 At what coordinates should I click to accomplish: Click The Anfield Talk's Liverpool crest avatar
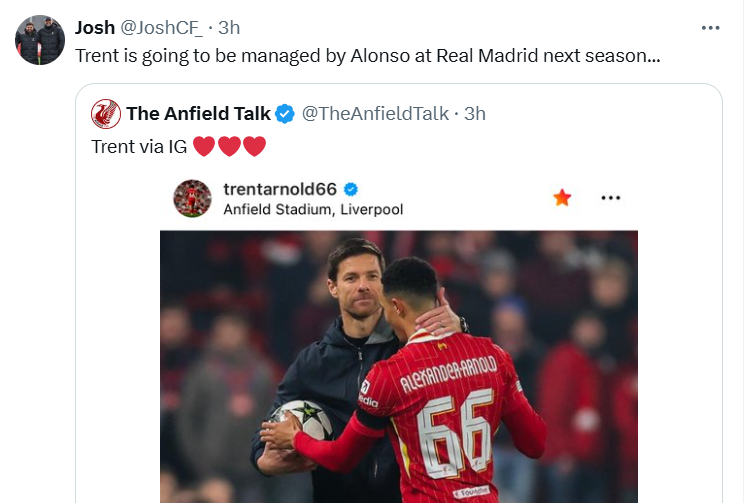[105, 114]
